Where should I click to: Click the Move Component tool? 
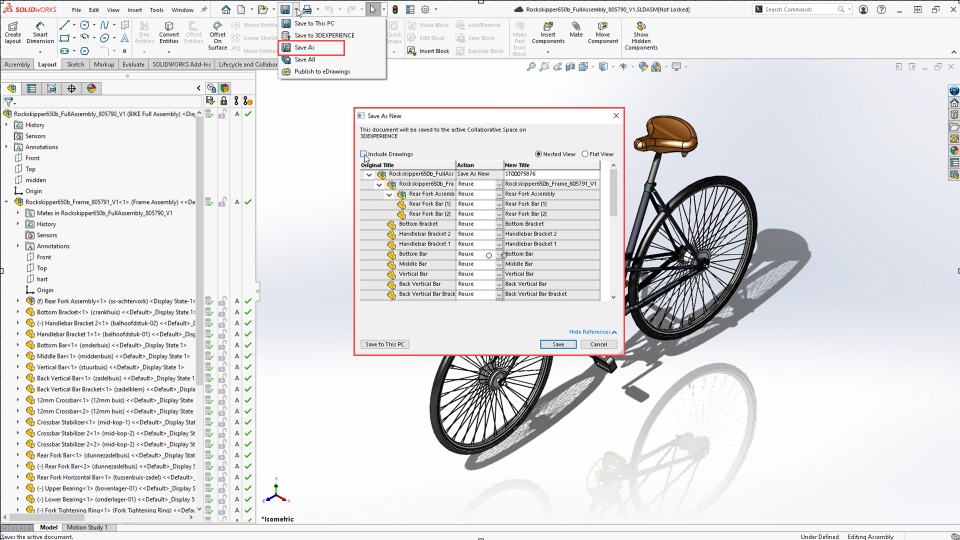(x=602, y=32)
